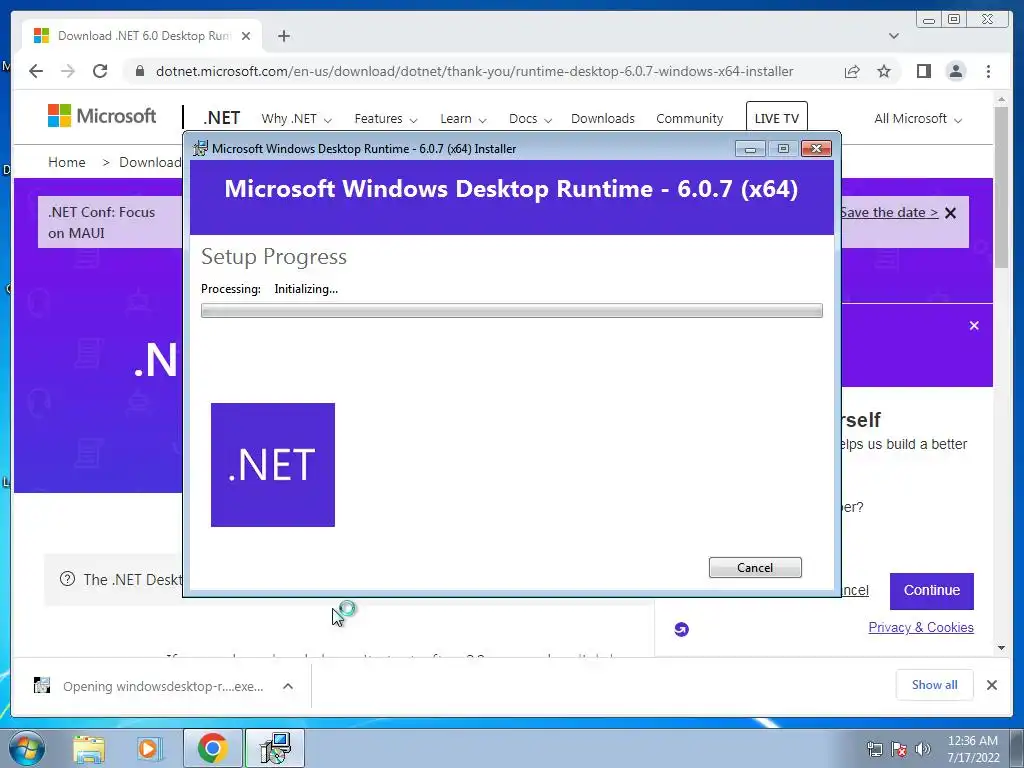This screenshot has width=1024, height=768.
Task: Click the installer title bar icon
Action: [x=200, y=148]
